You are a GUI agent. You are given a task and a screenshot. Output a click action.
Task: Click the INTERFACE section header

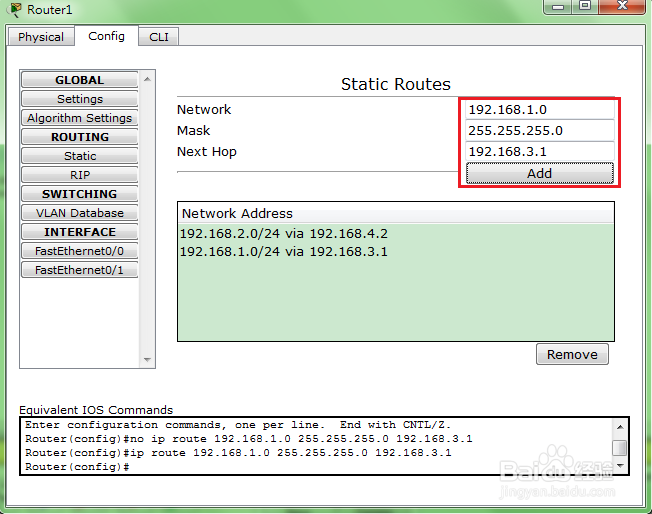79,232
